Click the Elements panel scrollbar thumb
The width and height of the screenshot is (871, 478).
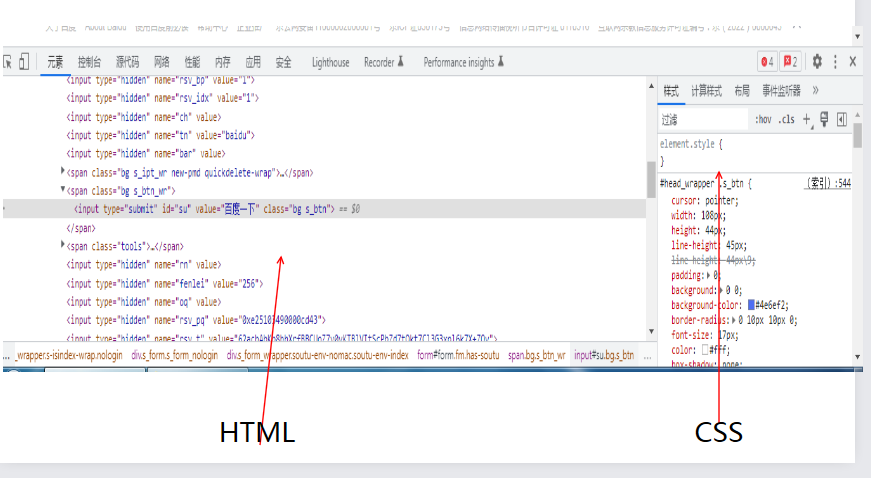point(651,179)
